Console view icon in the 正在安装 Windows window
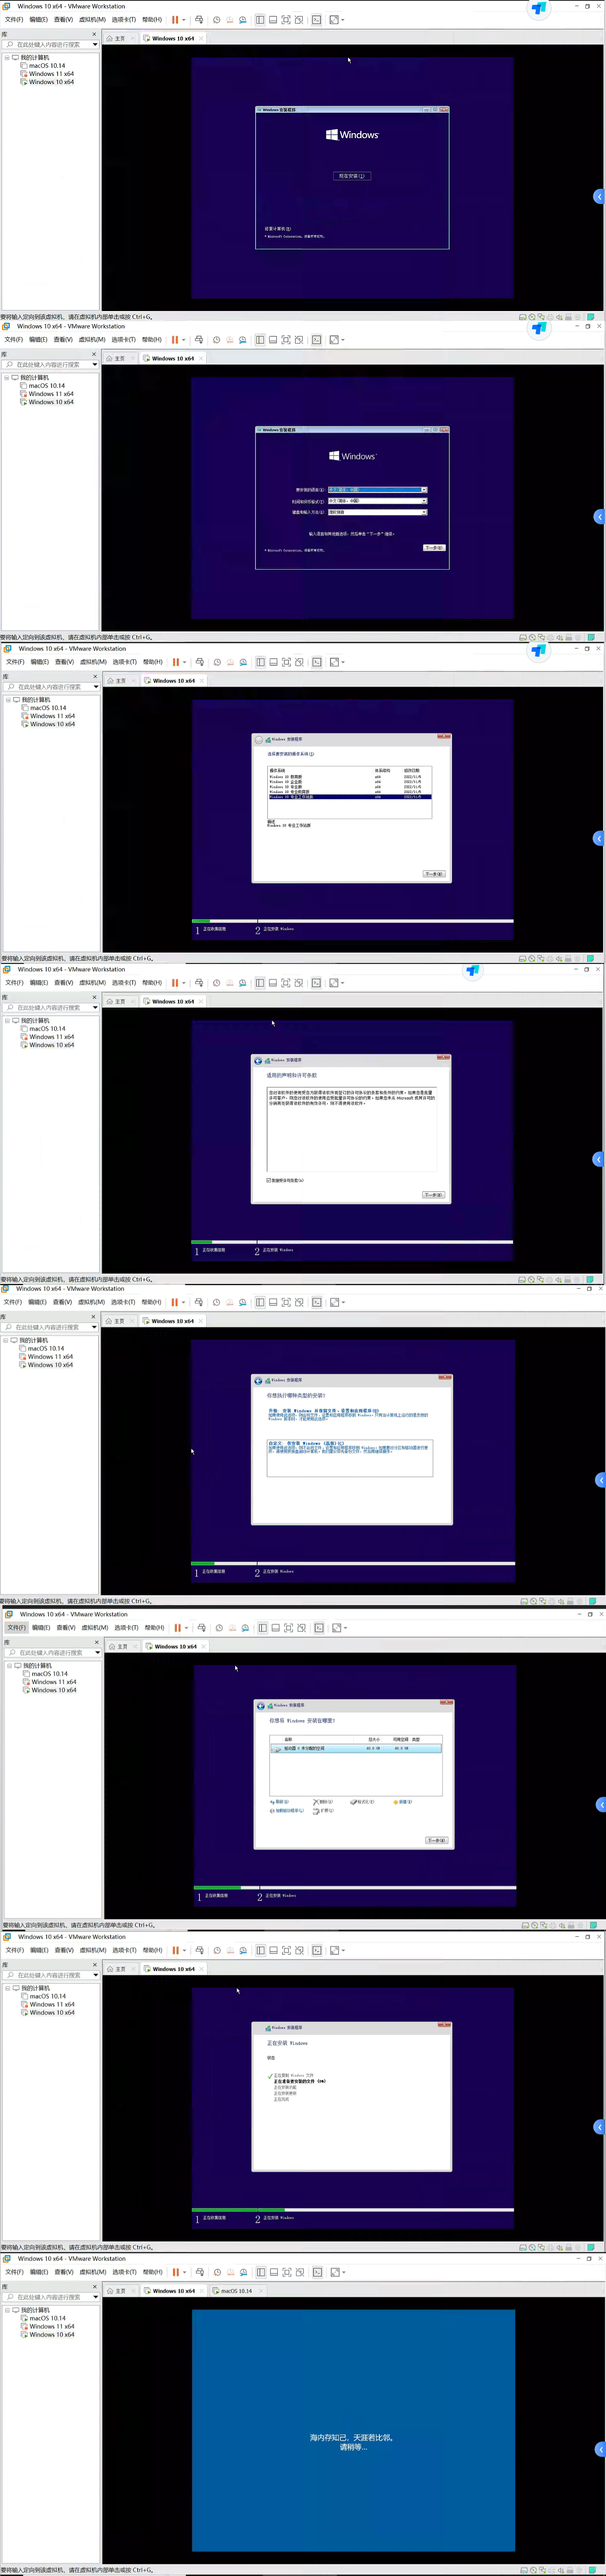This screenshot has width=606, height=2576. coord(317,1950)
